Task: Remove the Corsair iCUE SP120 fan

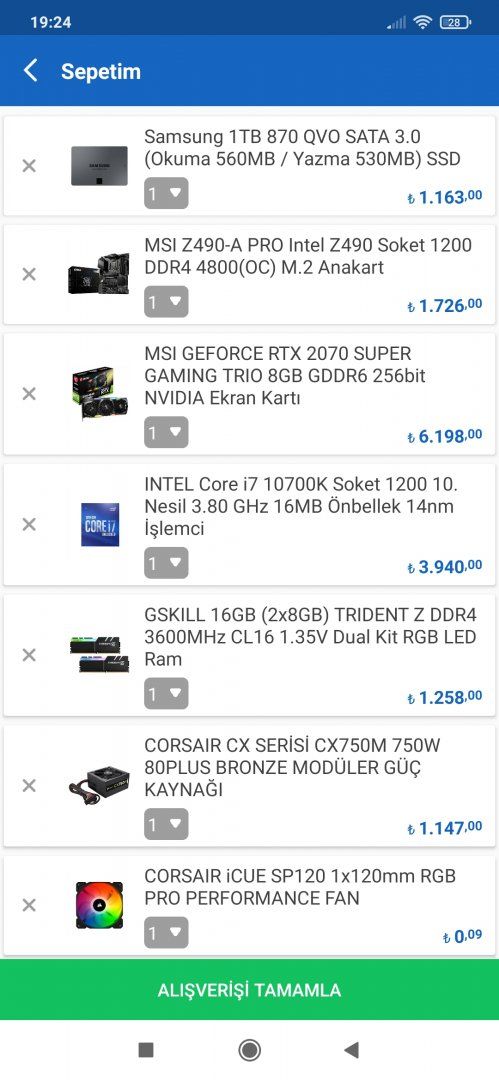Action: tap(29, 905)
